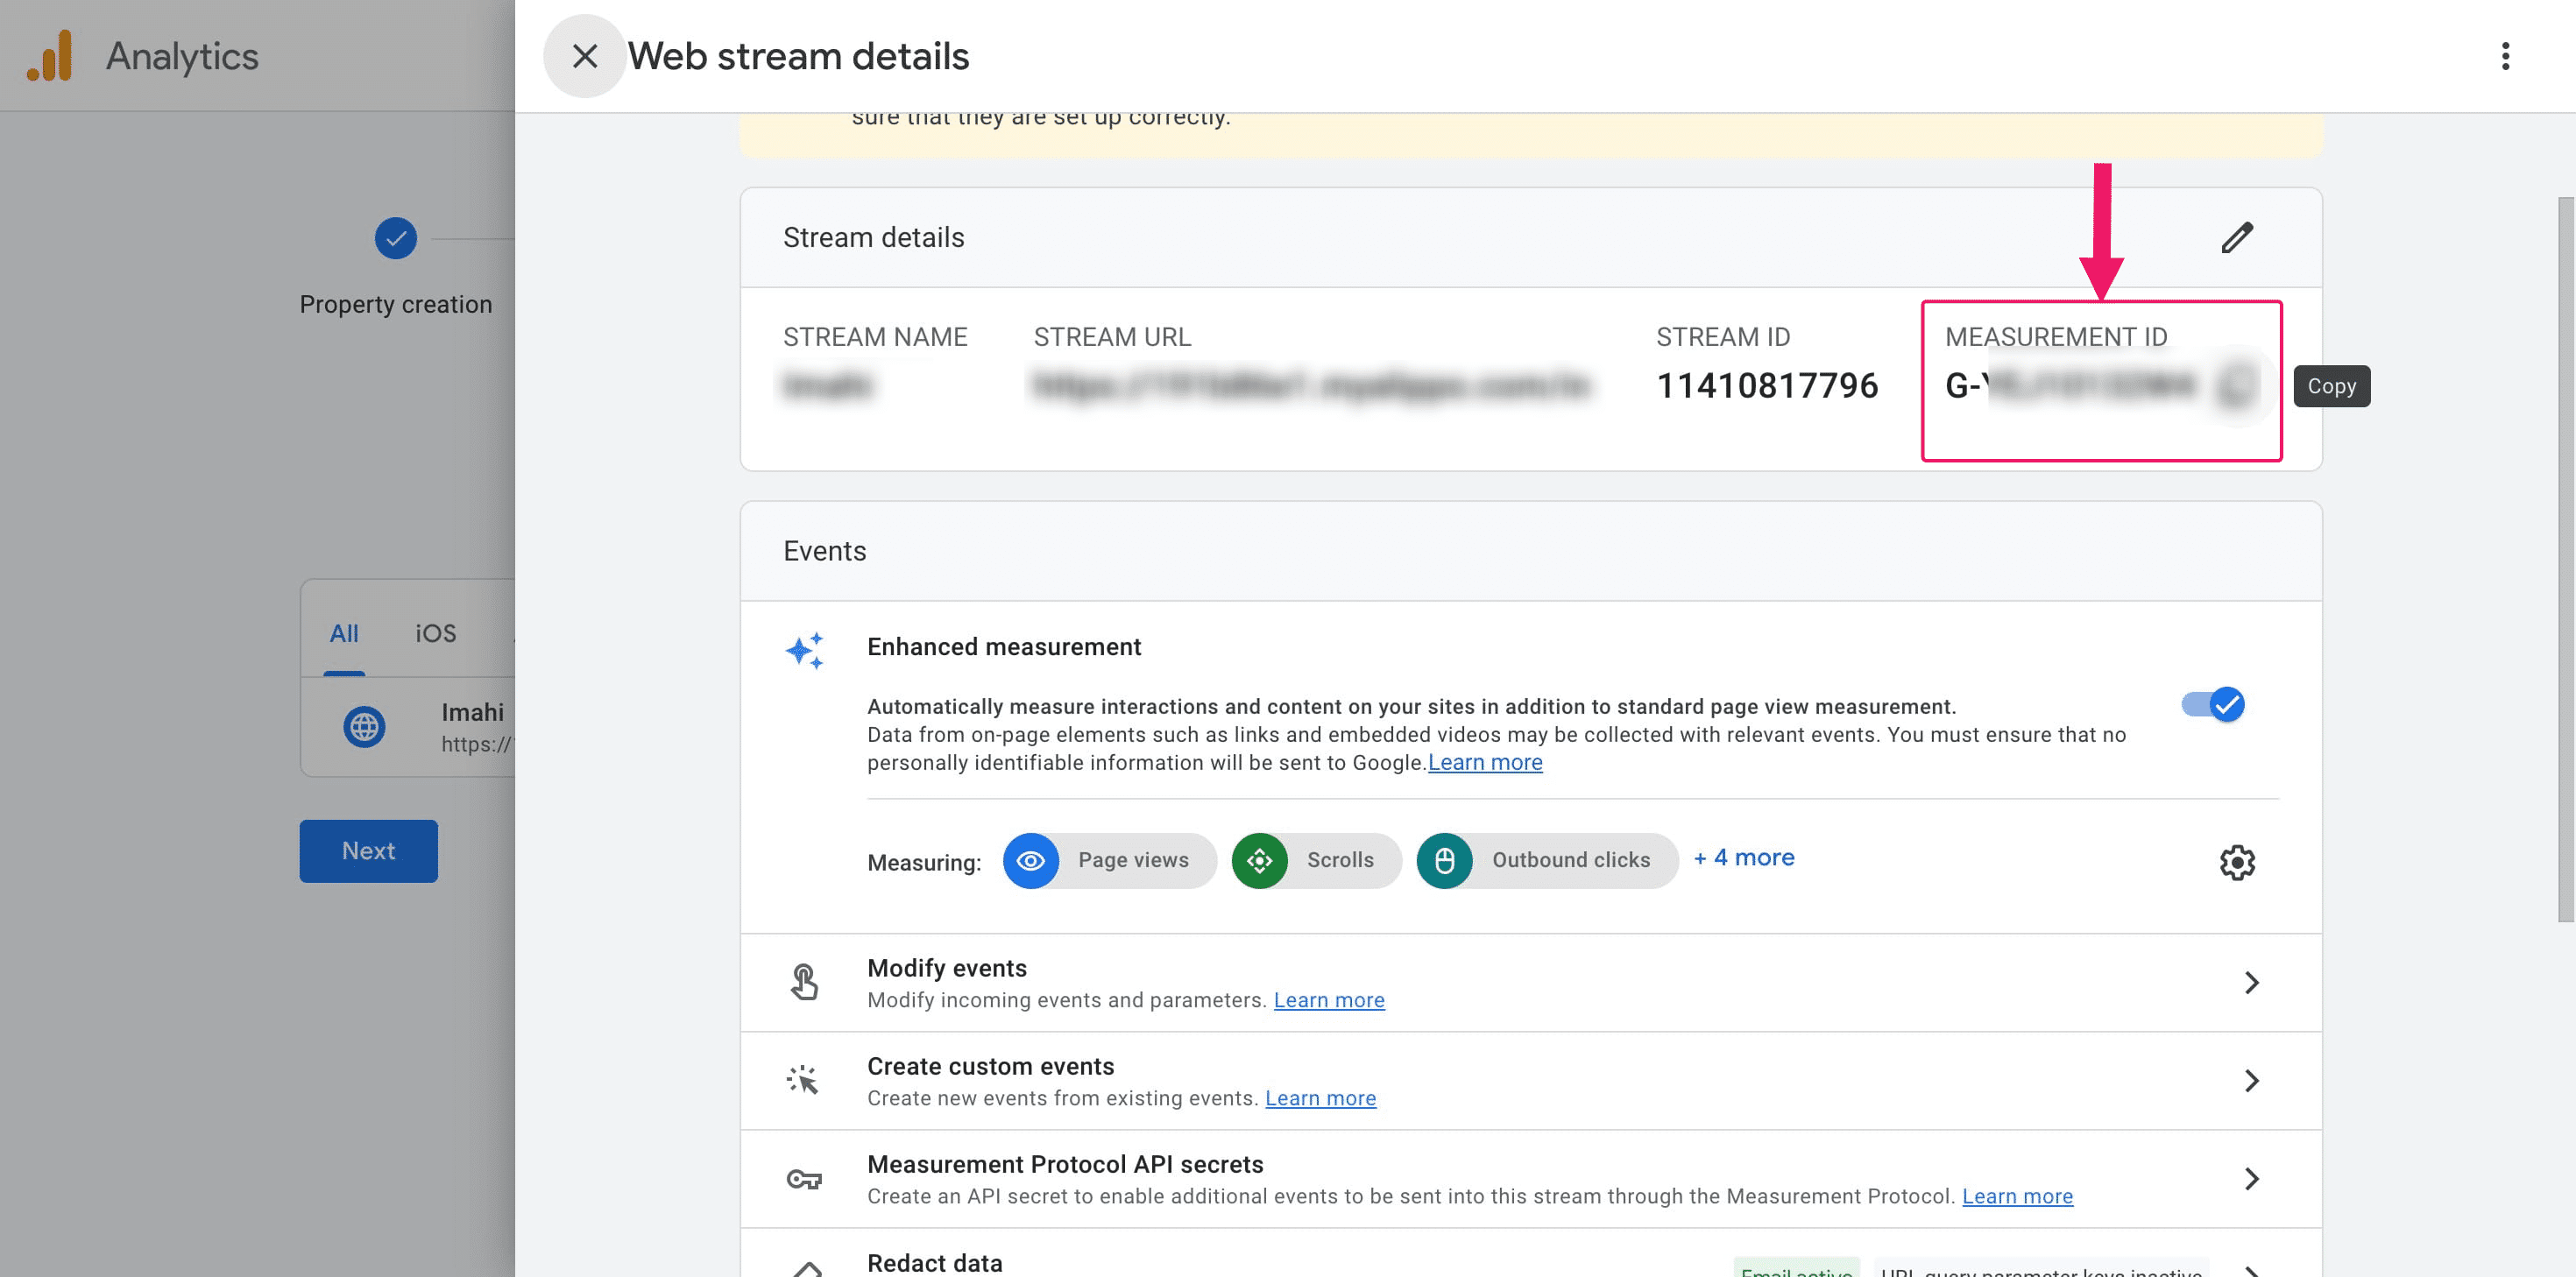Expand the Create custom events section
2576x1277 pixels.
pos(2252,1081)
